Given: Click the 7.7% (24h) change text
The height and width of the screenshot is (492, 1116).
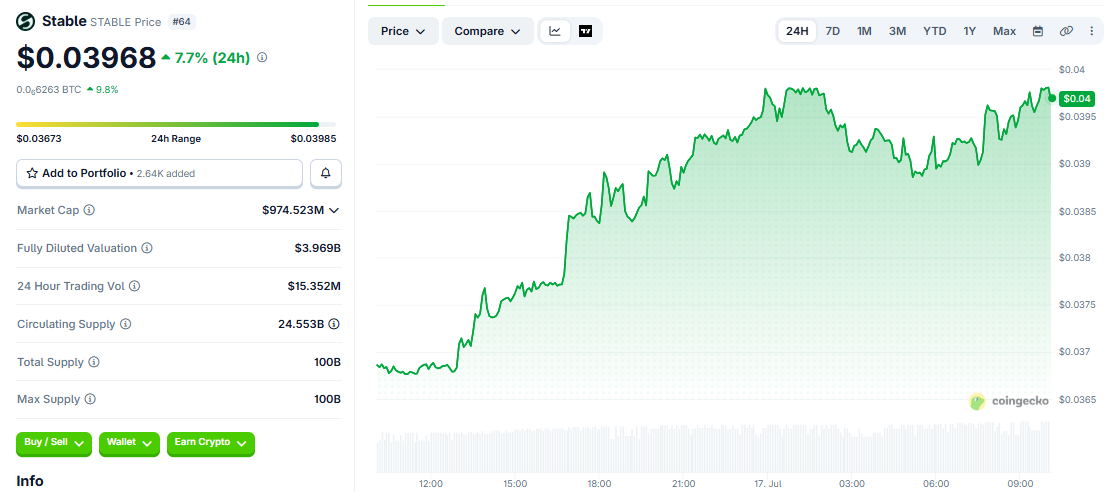Looking at the screenshot, I should pos(212,58).
